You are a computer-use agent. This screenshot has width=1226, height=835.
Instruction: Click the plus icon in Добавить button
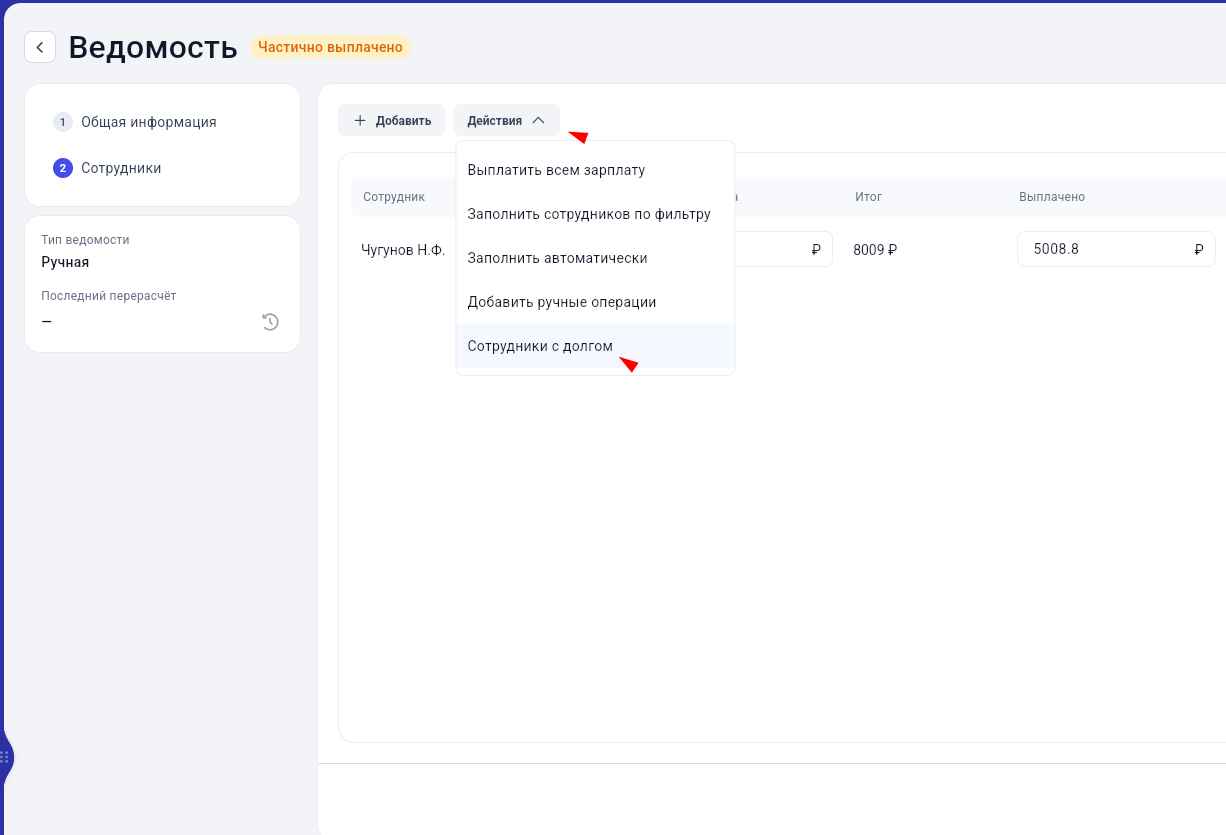(x=360, y=120)
